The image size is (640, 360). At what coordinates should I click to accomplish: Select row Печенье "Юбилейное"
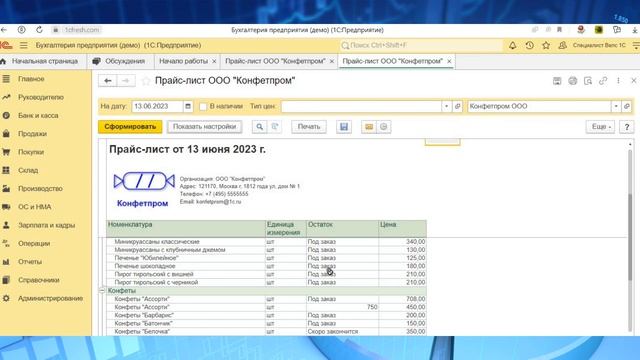(x=267, y=258)
